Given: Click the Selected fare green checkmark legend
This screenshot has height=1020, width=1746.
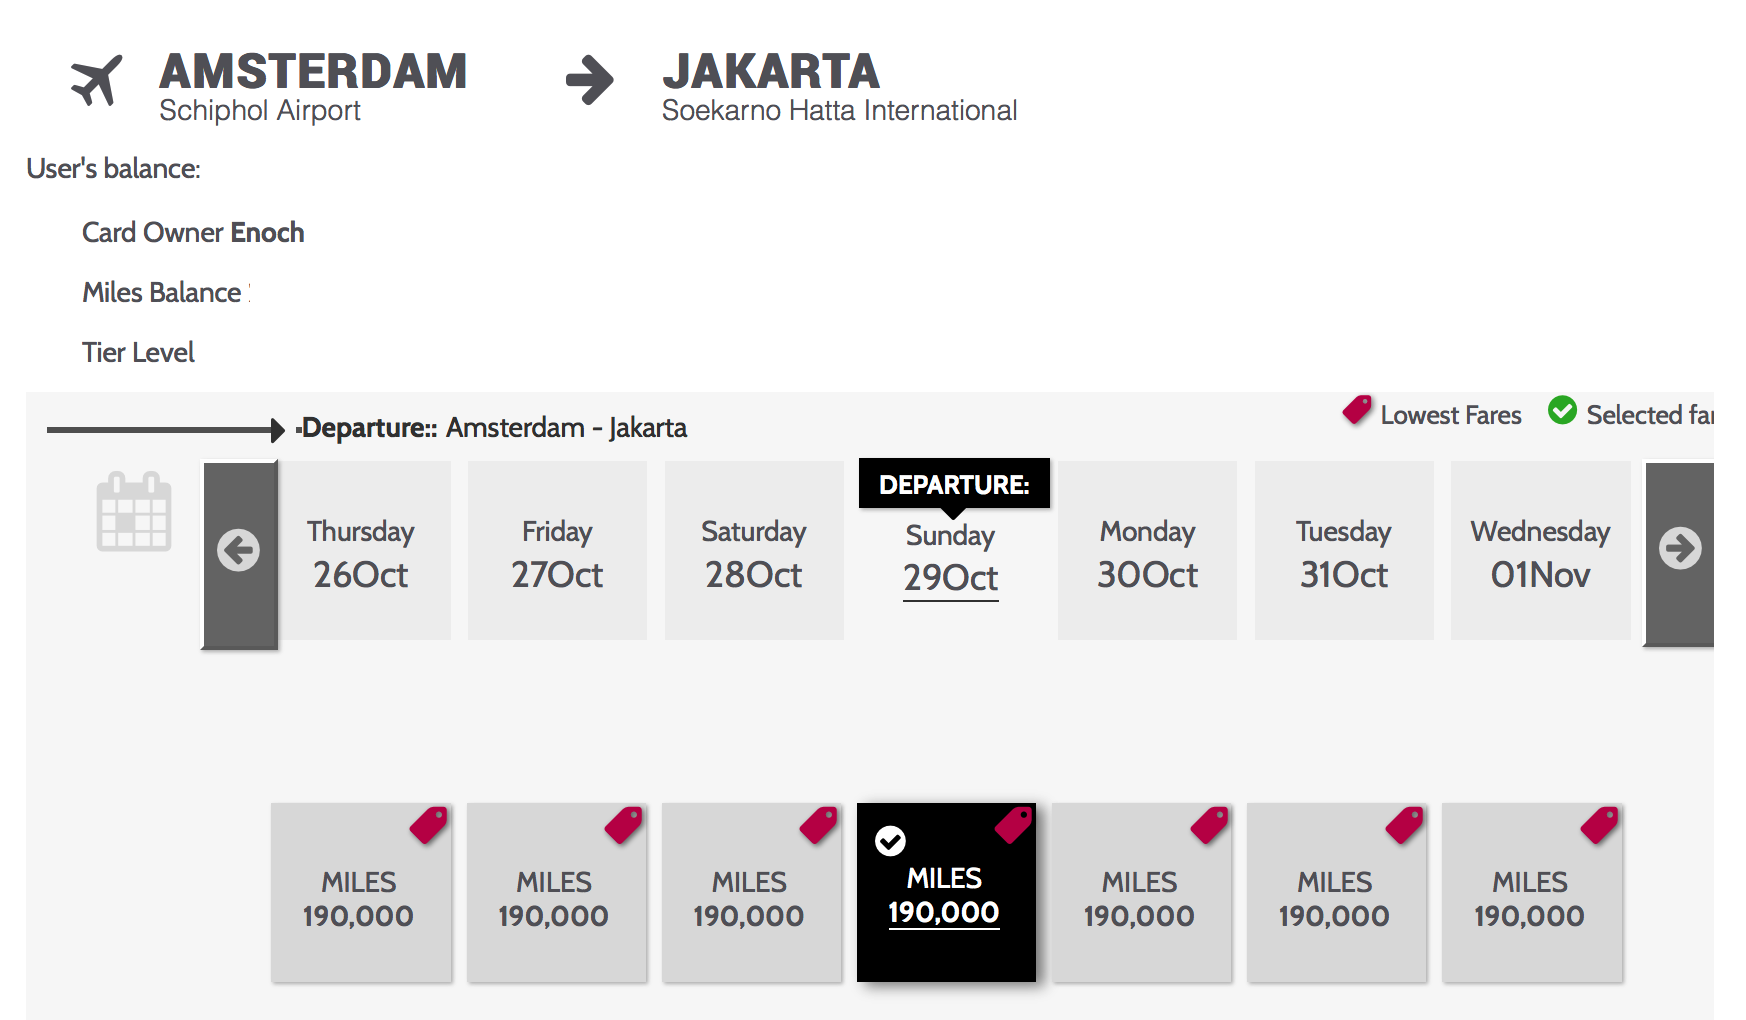Looking at the screenshot, I should pos(1562,410).
